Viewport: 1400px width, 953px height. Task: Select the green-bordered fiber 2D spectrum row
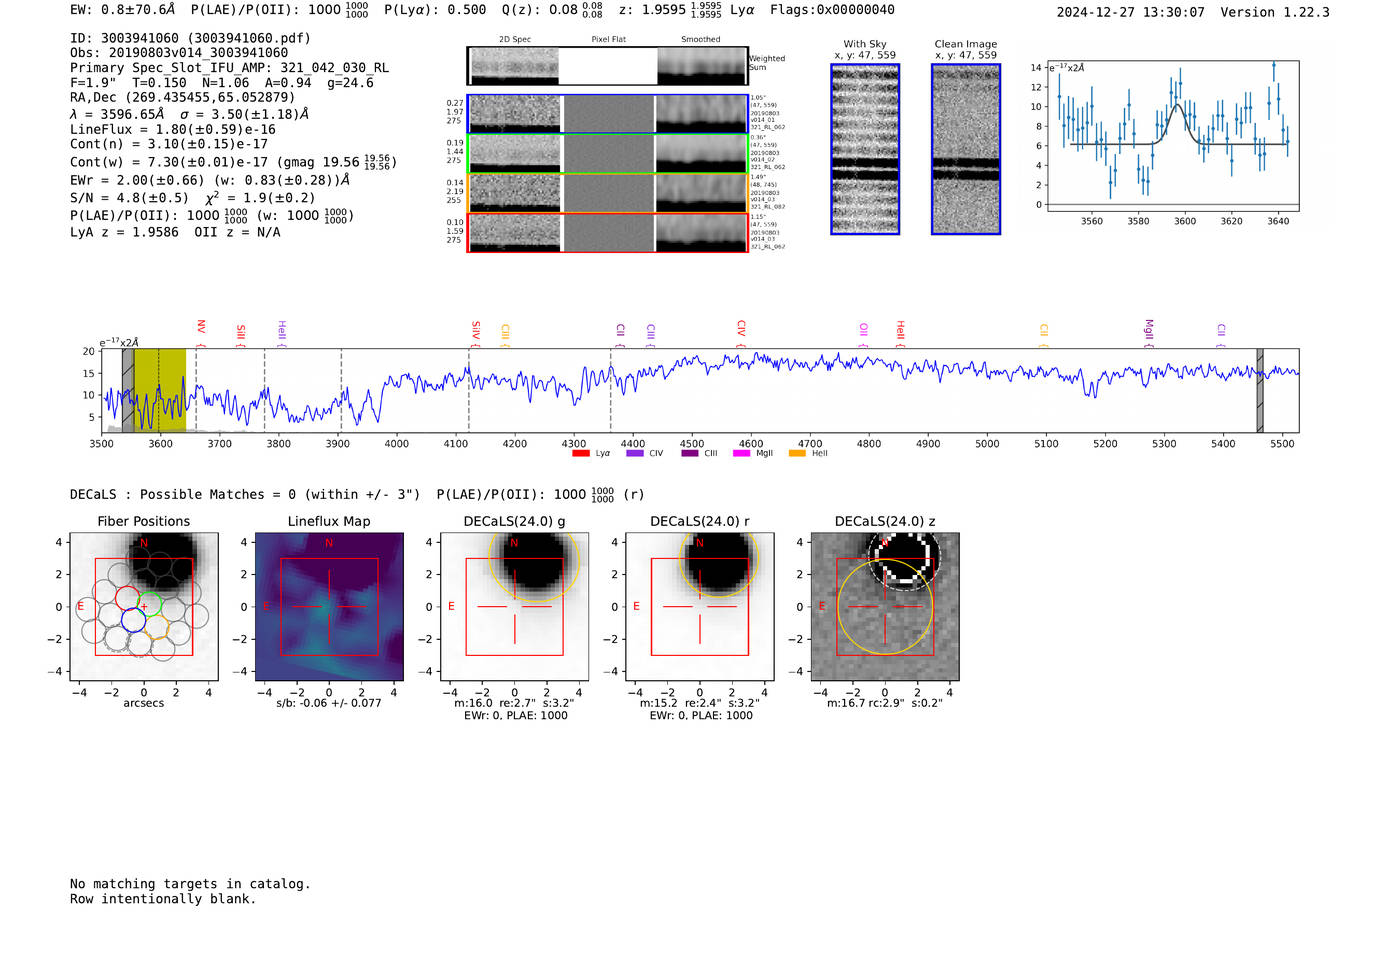(x=607, y=153)
